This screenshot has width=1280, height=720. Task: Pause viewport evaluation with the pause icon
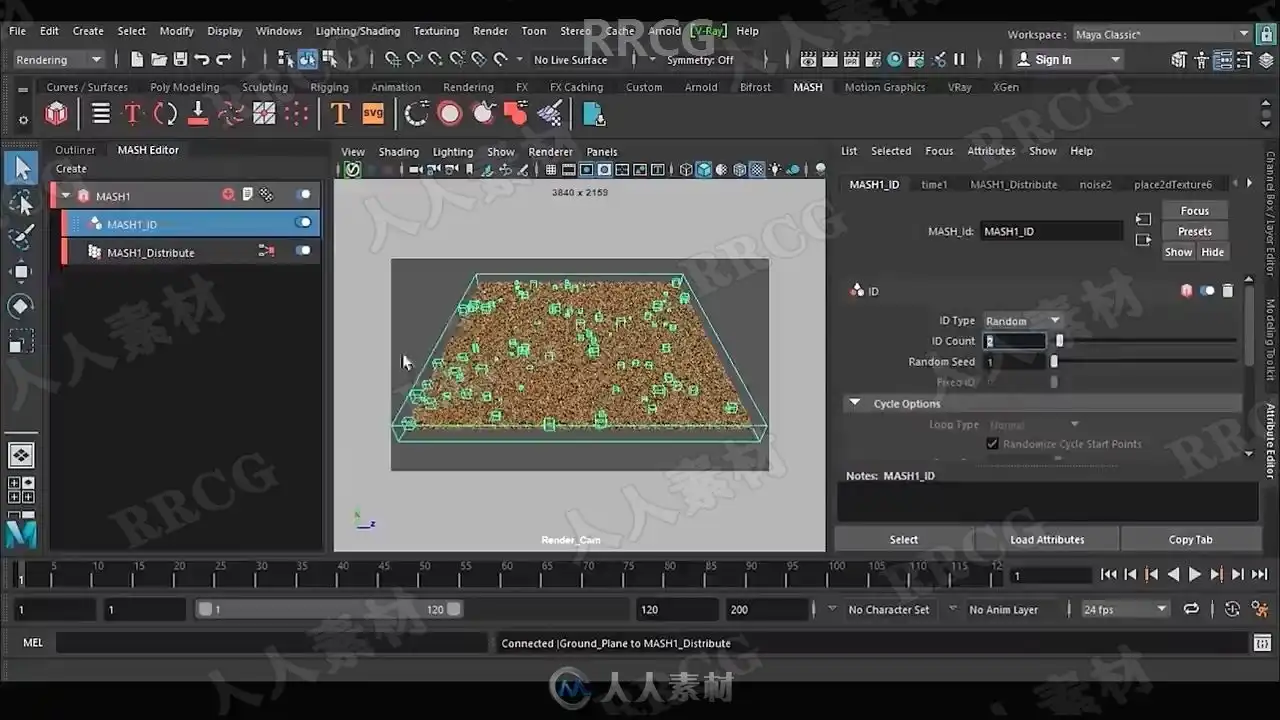point(959,59)
